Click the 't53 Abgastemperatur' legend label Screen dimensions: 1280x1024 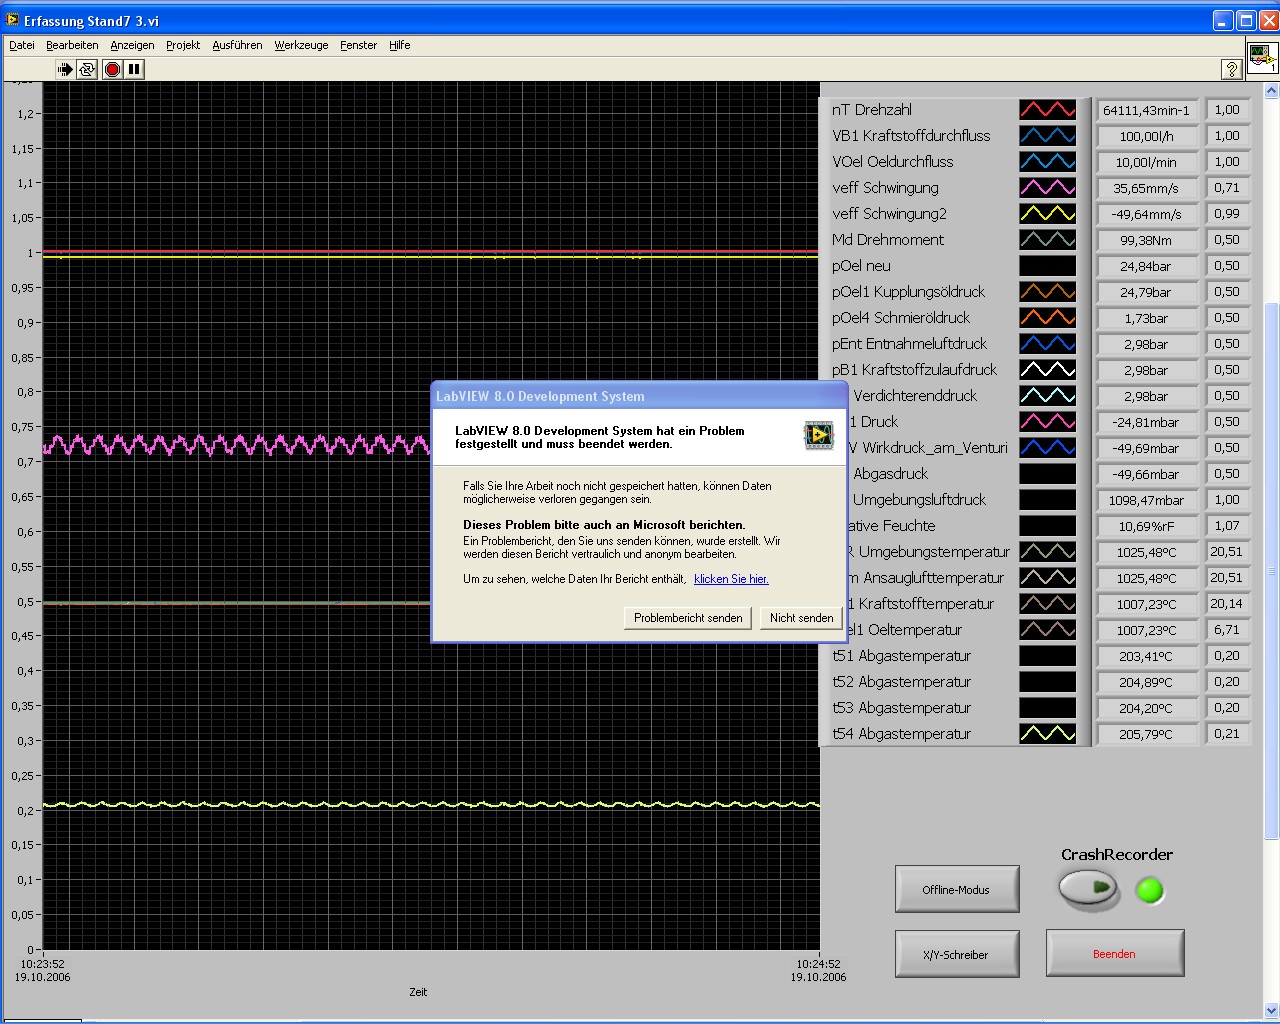coord(902,708)
